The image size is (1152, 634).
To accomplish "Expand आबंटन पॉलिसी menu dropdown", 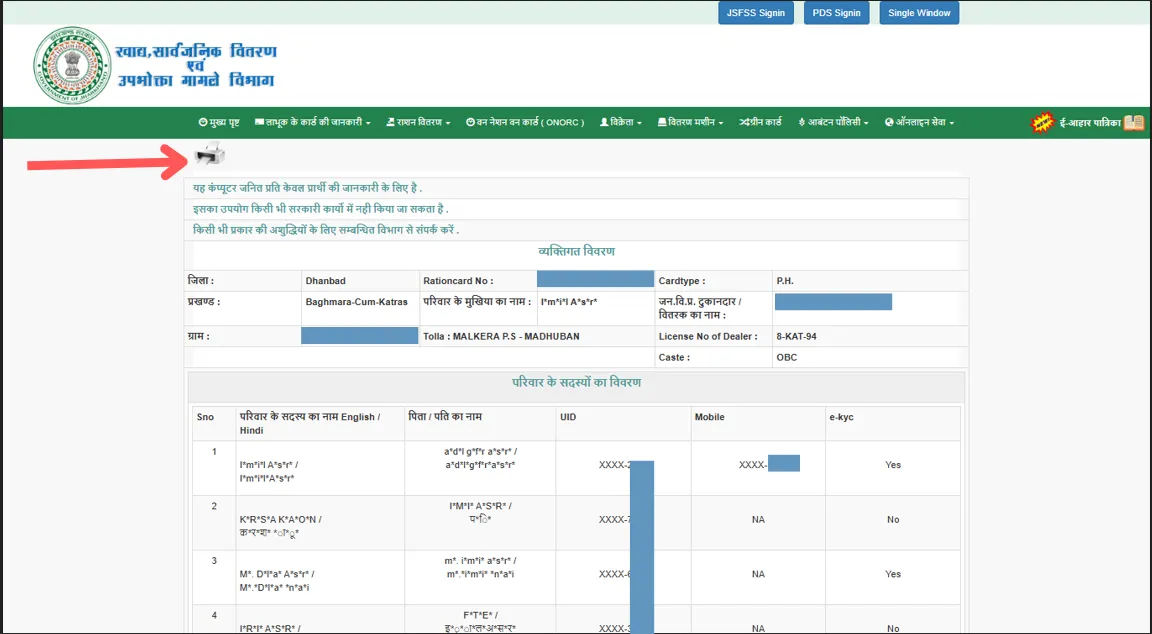I will (833, 123).
